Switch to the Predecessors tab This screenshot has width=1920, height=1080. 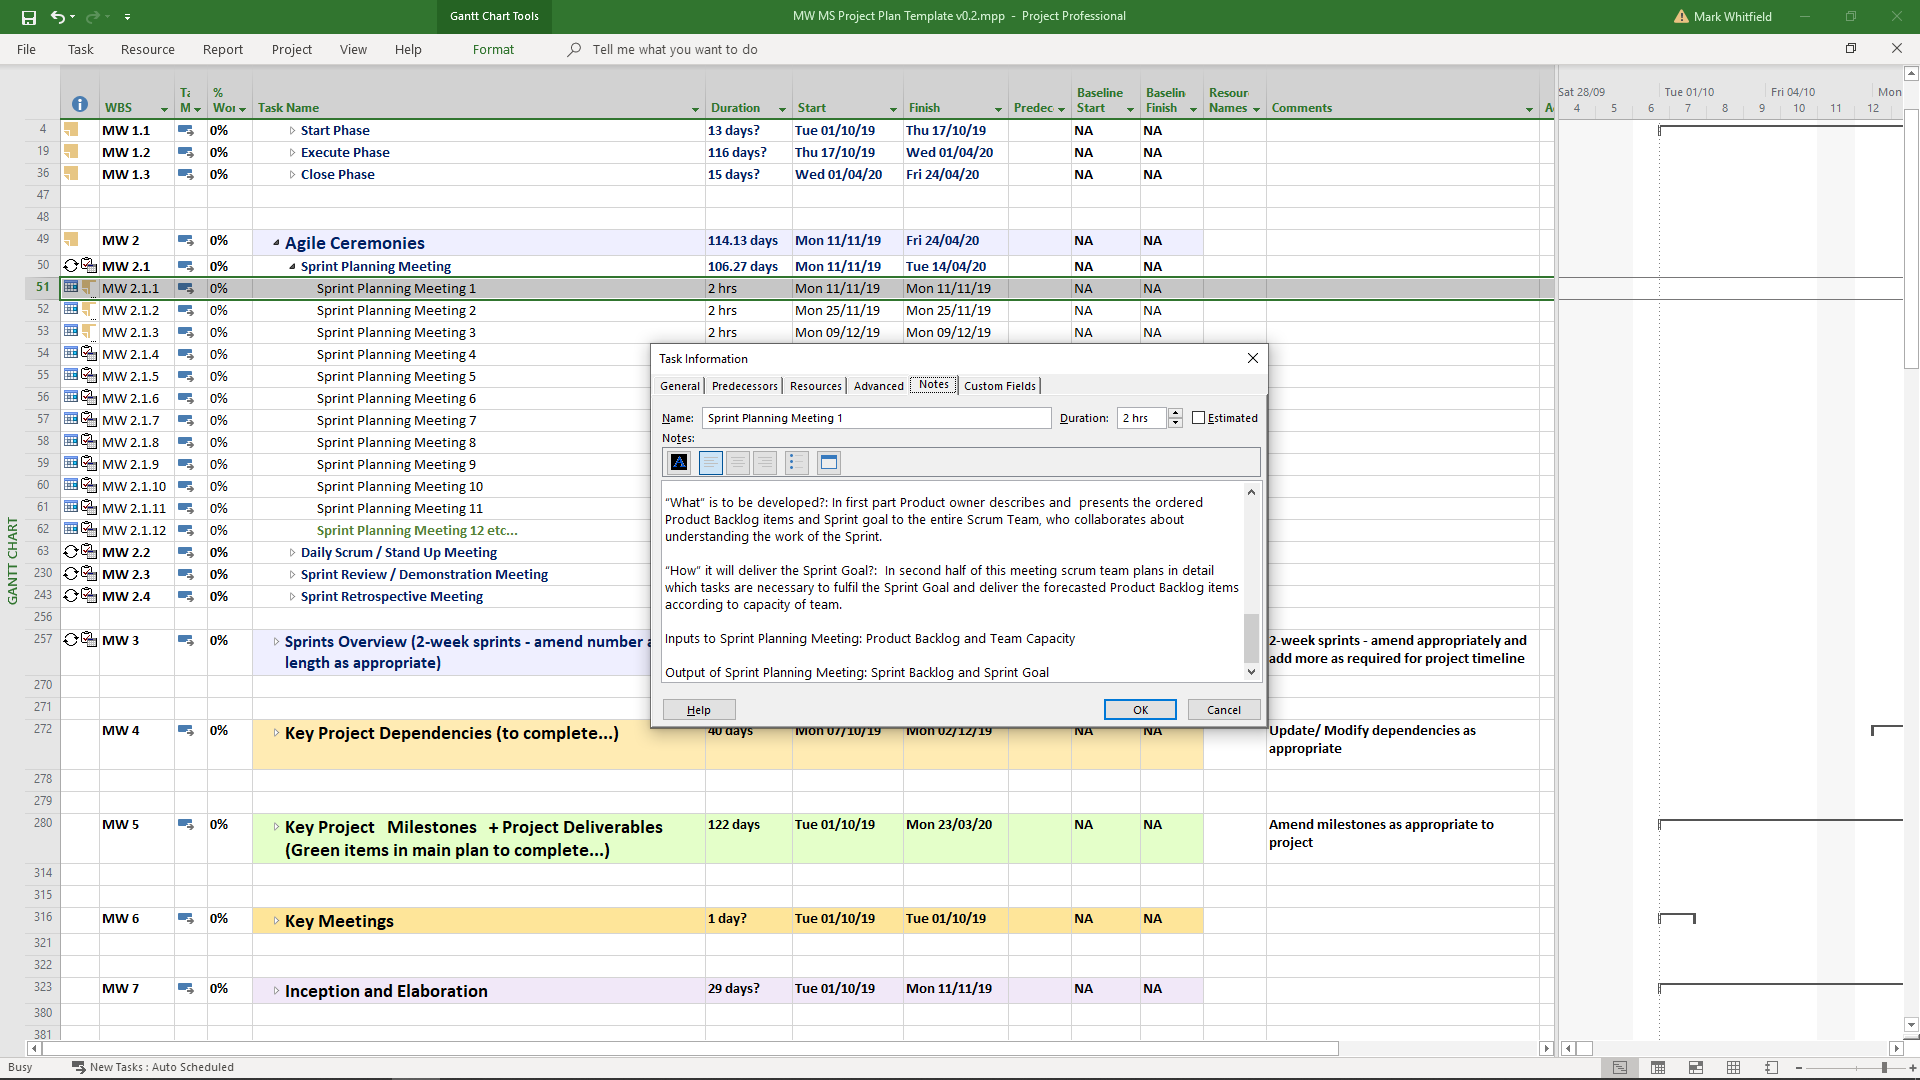coord(744,386)
